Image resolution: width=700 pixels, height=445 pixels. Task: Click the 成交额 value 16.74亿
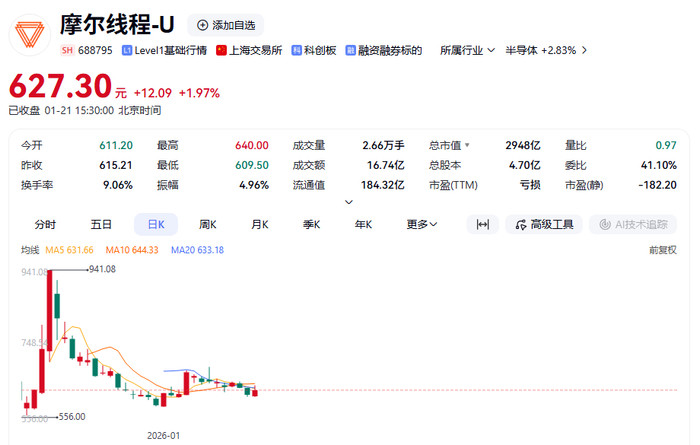click(386, 165)
